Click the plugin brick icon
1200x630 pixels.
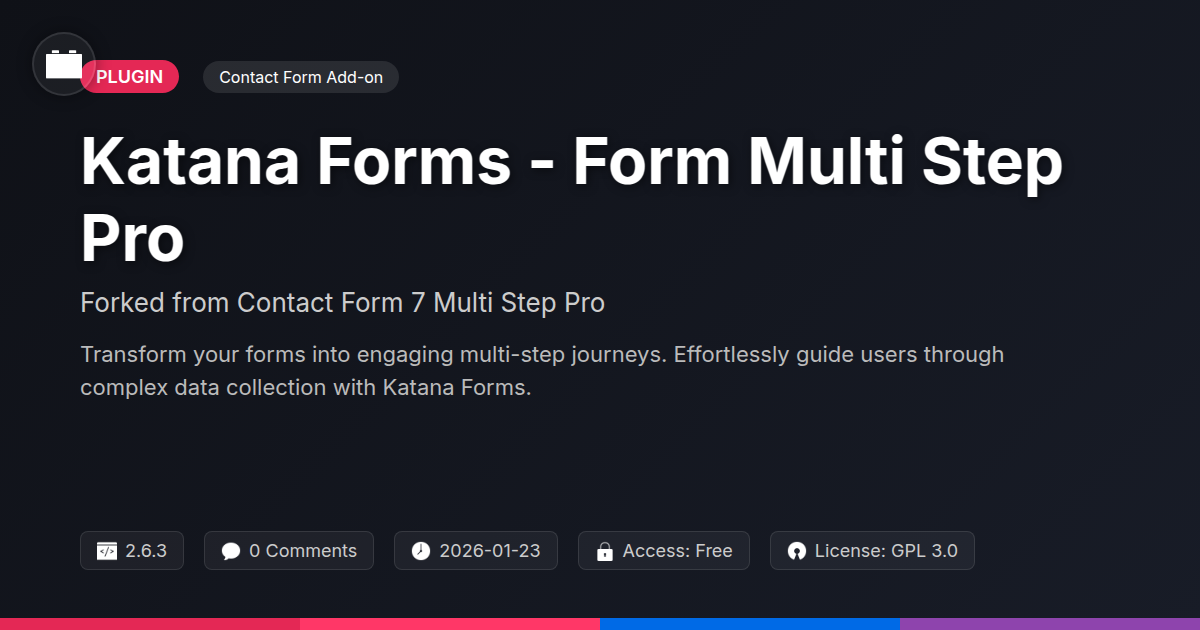coord(64,65)
